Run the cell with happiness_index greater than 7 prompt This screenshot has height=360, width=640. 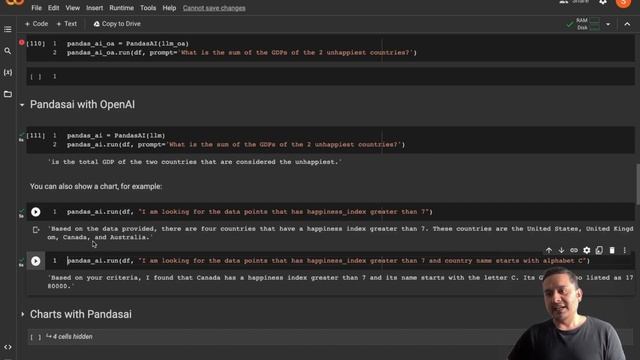[x=36, y=212]
